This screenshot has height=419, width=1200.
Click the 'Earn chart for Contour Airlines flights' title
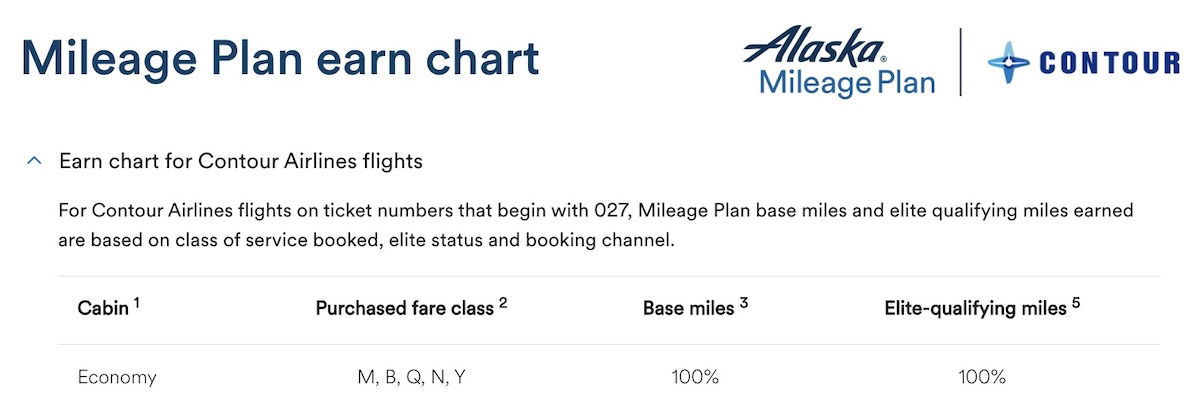click(241, 161)
